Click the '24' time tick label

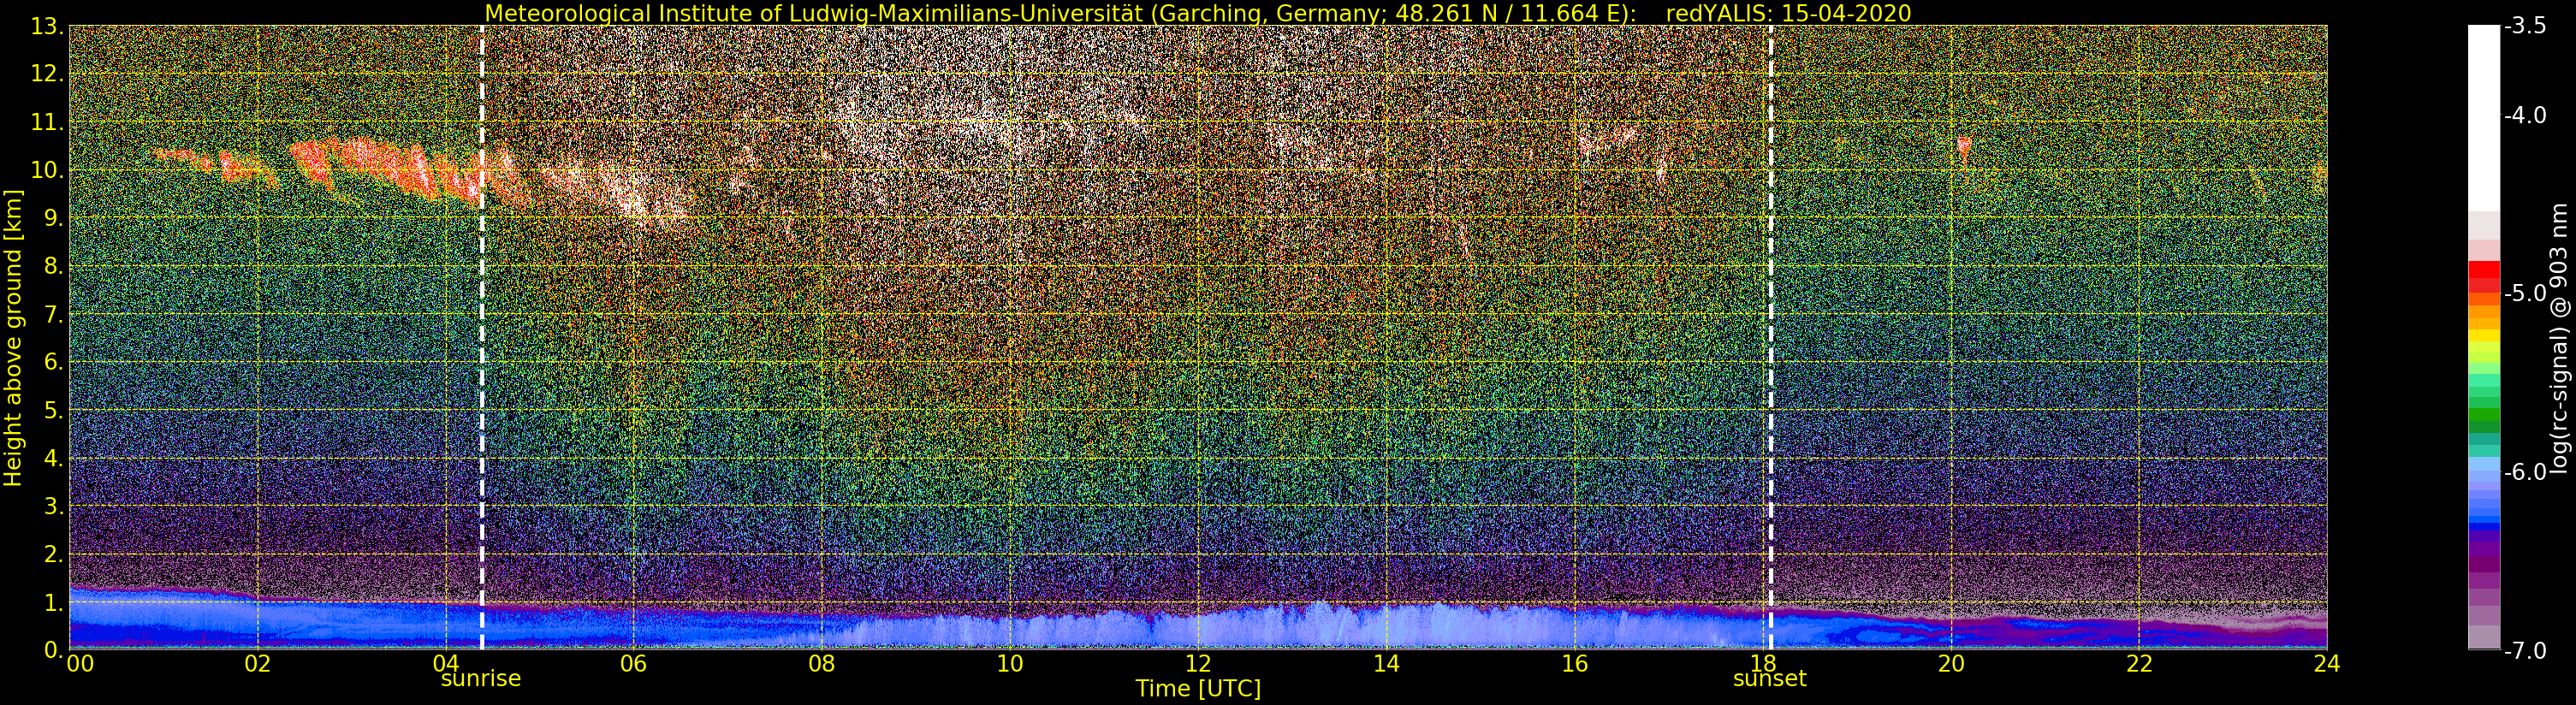point(2327,664)
